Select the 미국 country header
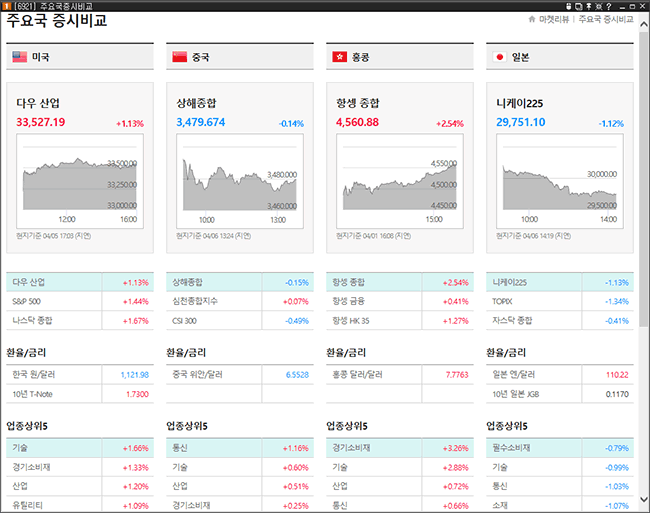 click(80, 56)
